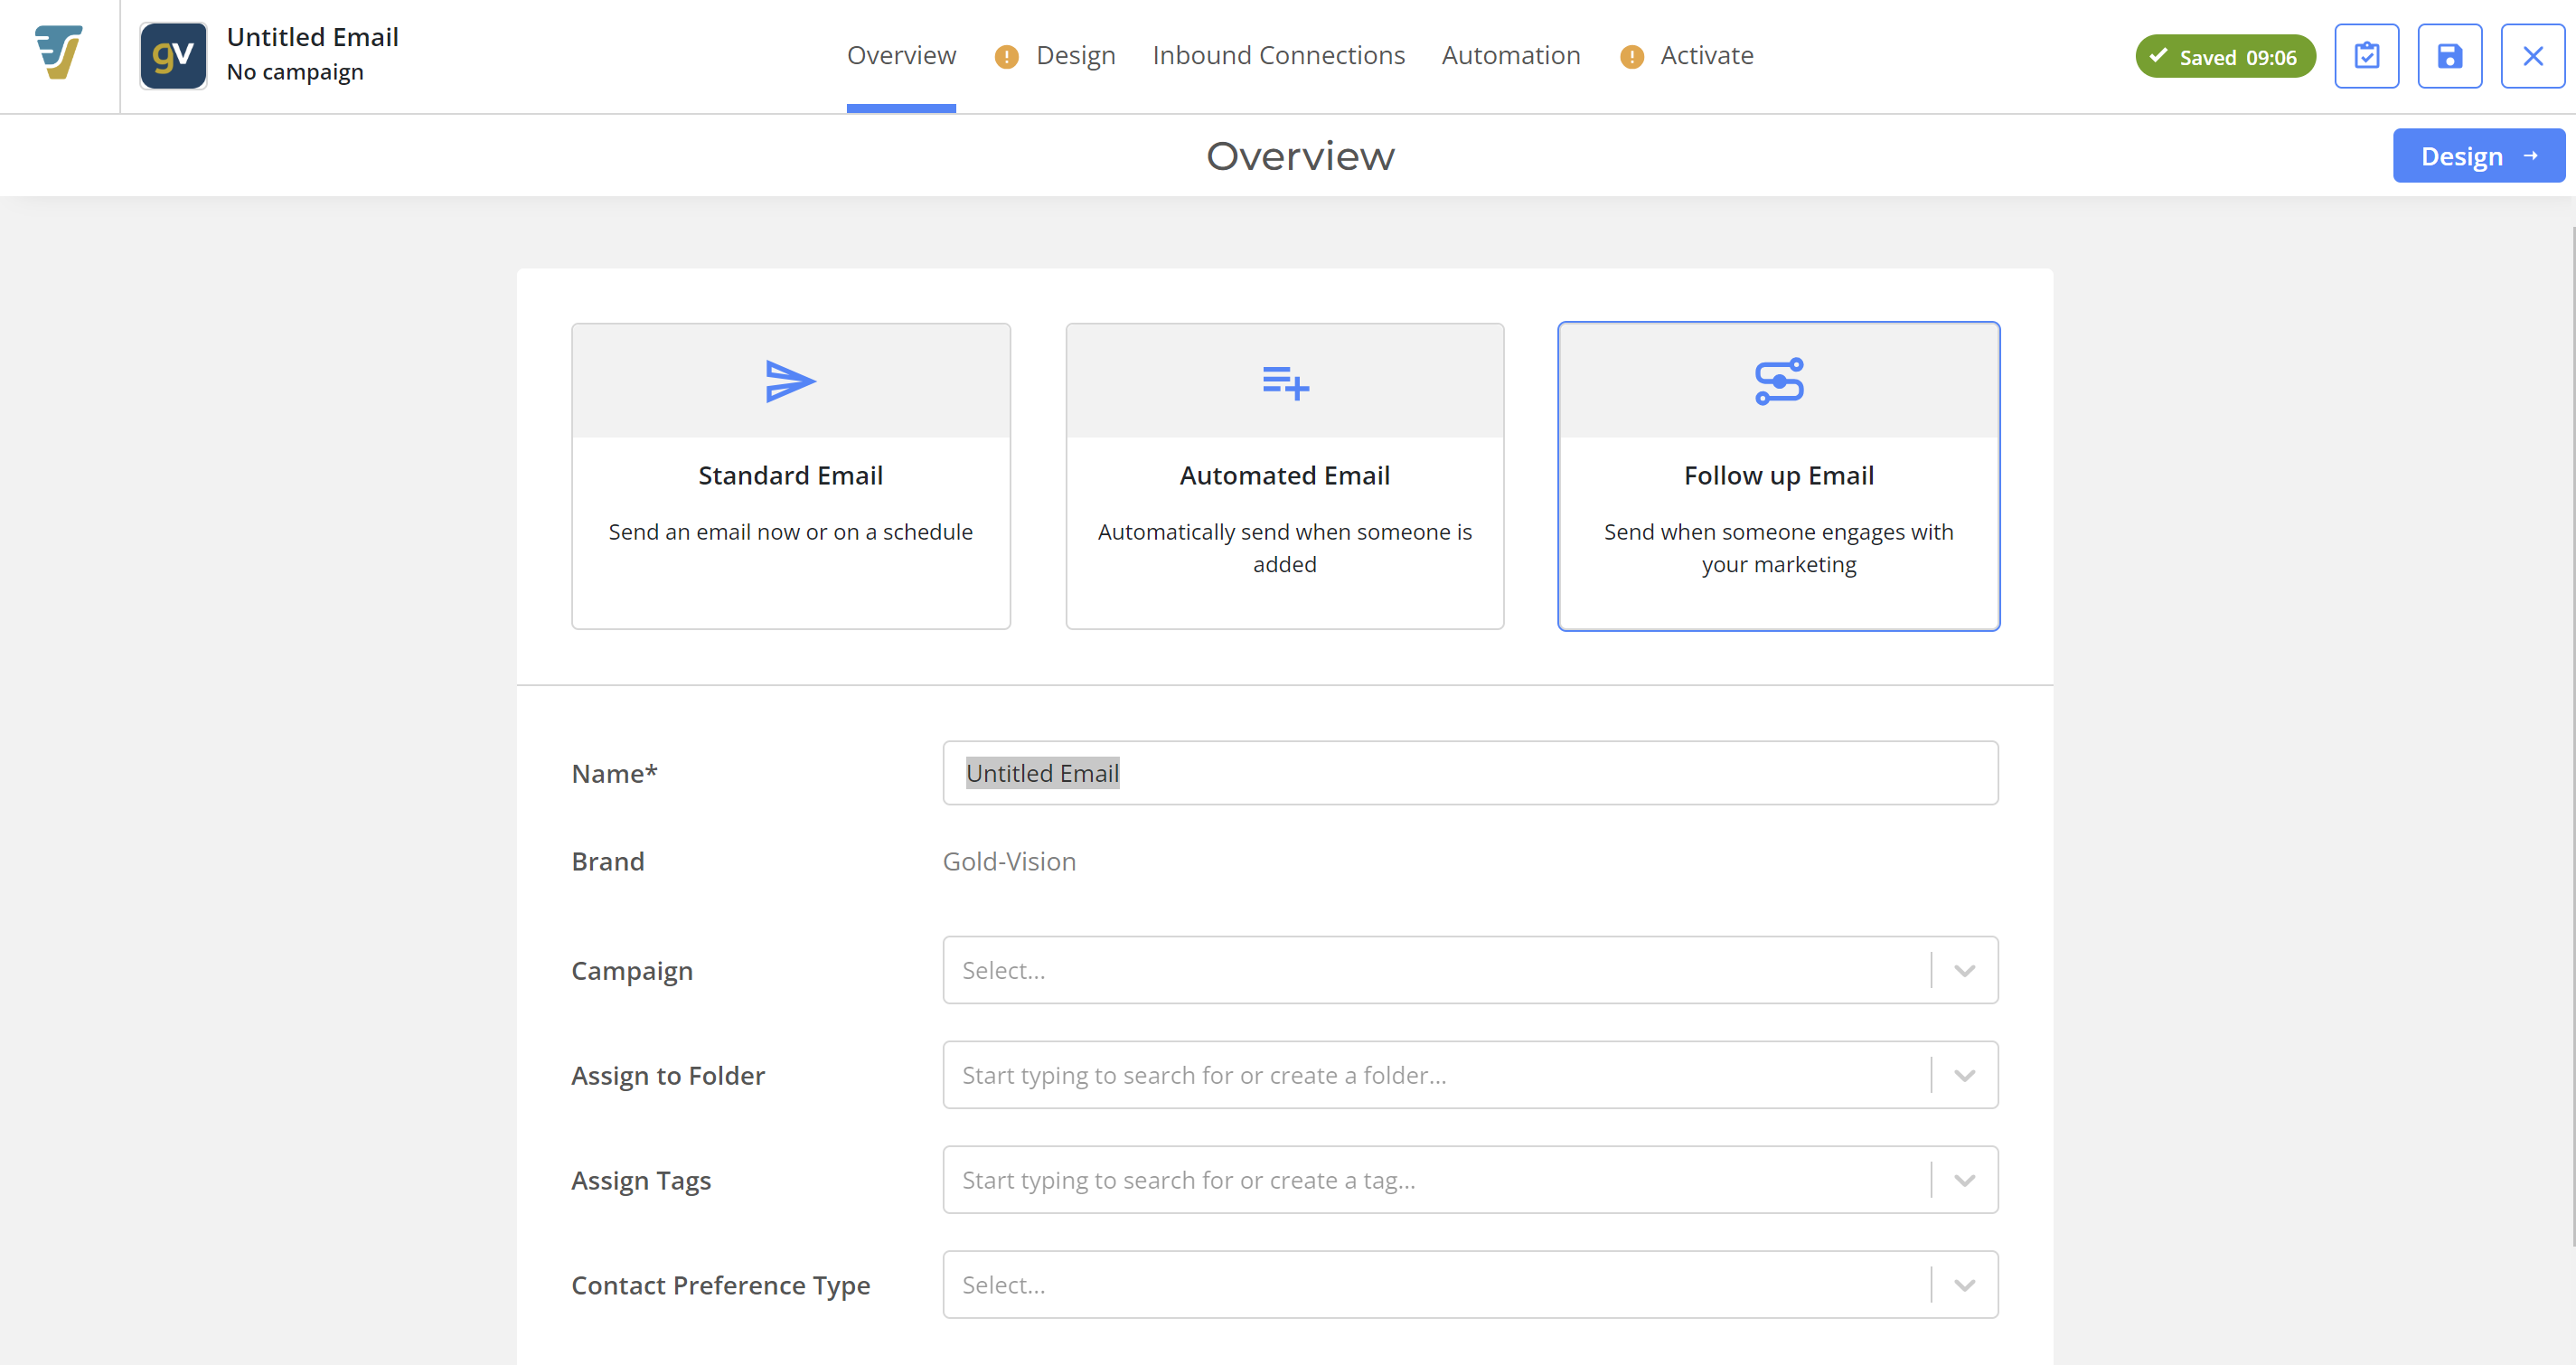Click the Gold-Vision gv brand icon
The height and width of the screenshot is (1365, 2576).
pyautogui.click(x=173, y=56)
